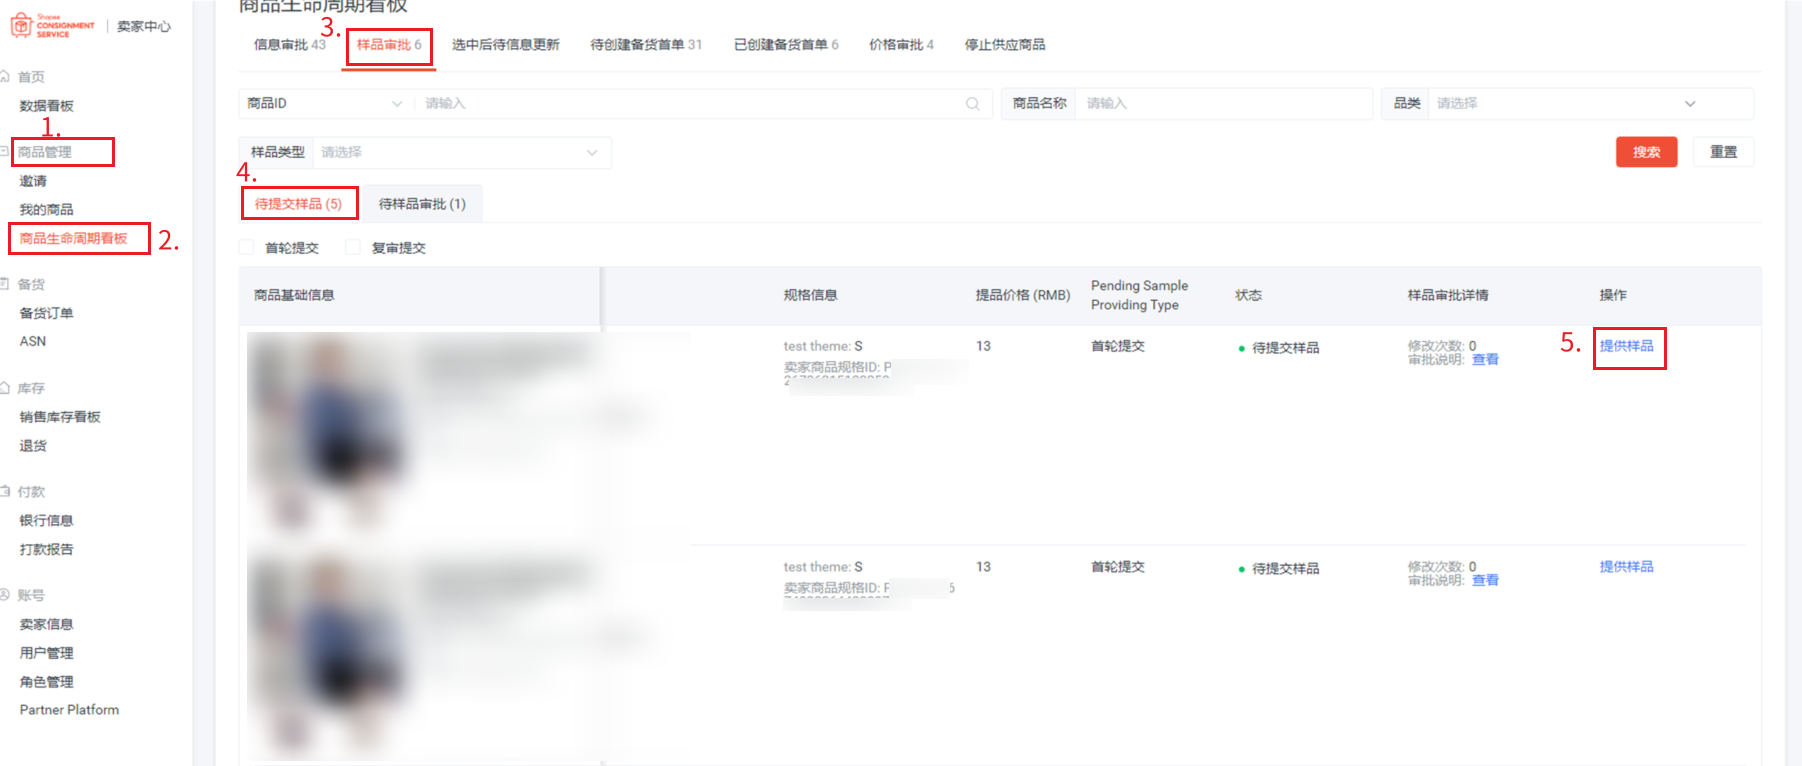The image size is (1802, 766).
Task: Open 备货订单 in the sidebar
Action: coord(46,313)
